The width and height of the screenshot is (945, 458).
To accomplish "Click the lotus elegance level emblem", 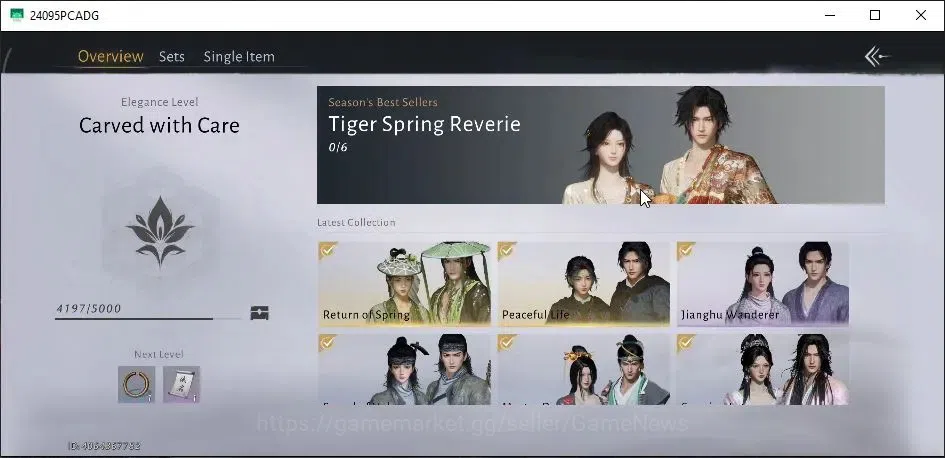I will click(x=160, y=231).
